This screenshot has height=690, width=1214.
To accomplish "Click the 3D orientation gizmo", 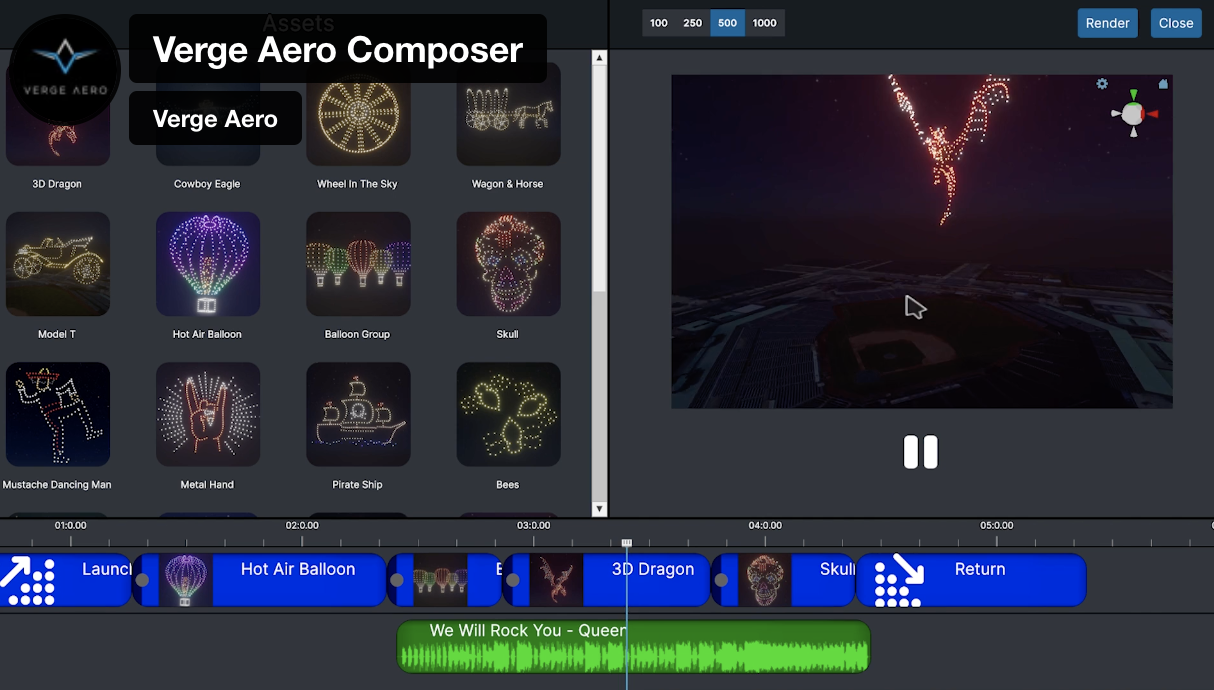I will tap(1133, 112).
